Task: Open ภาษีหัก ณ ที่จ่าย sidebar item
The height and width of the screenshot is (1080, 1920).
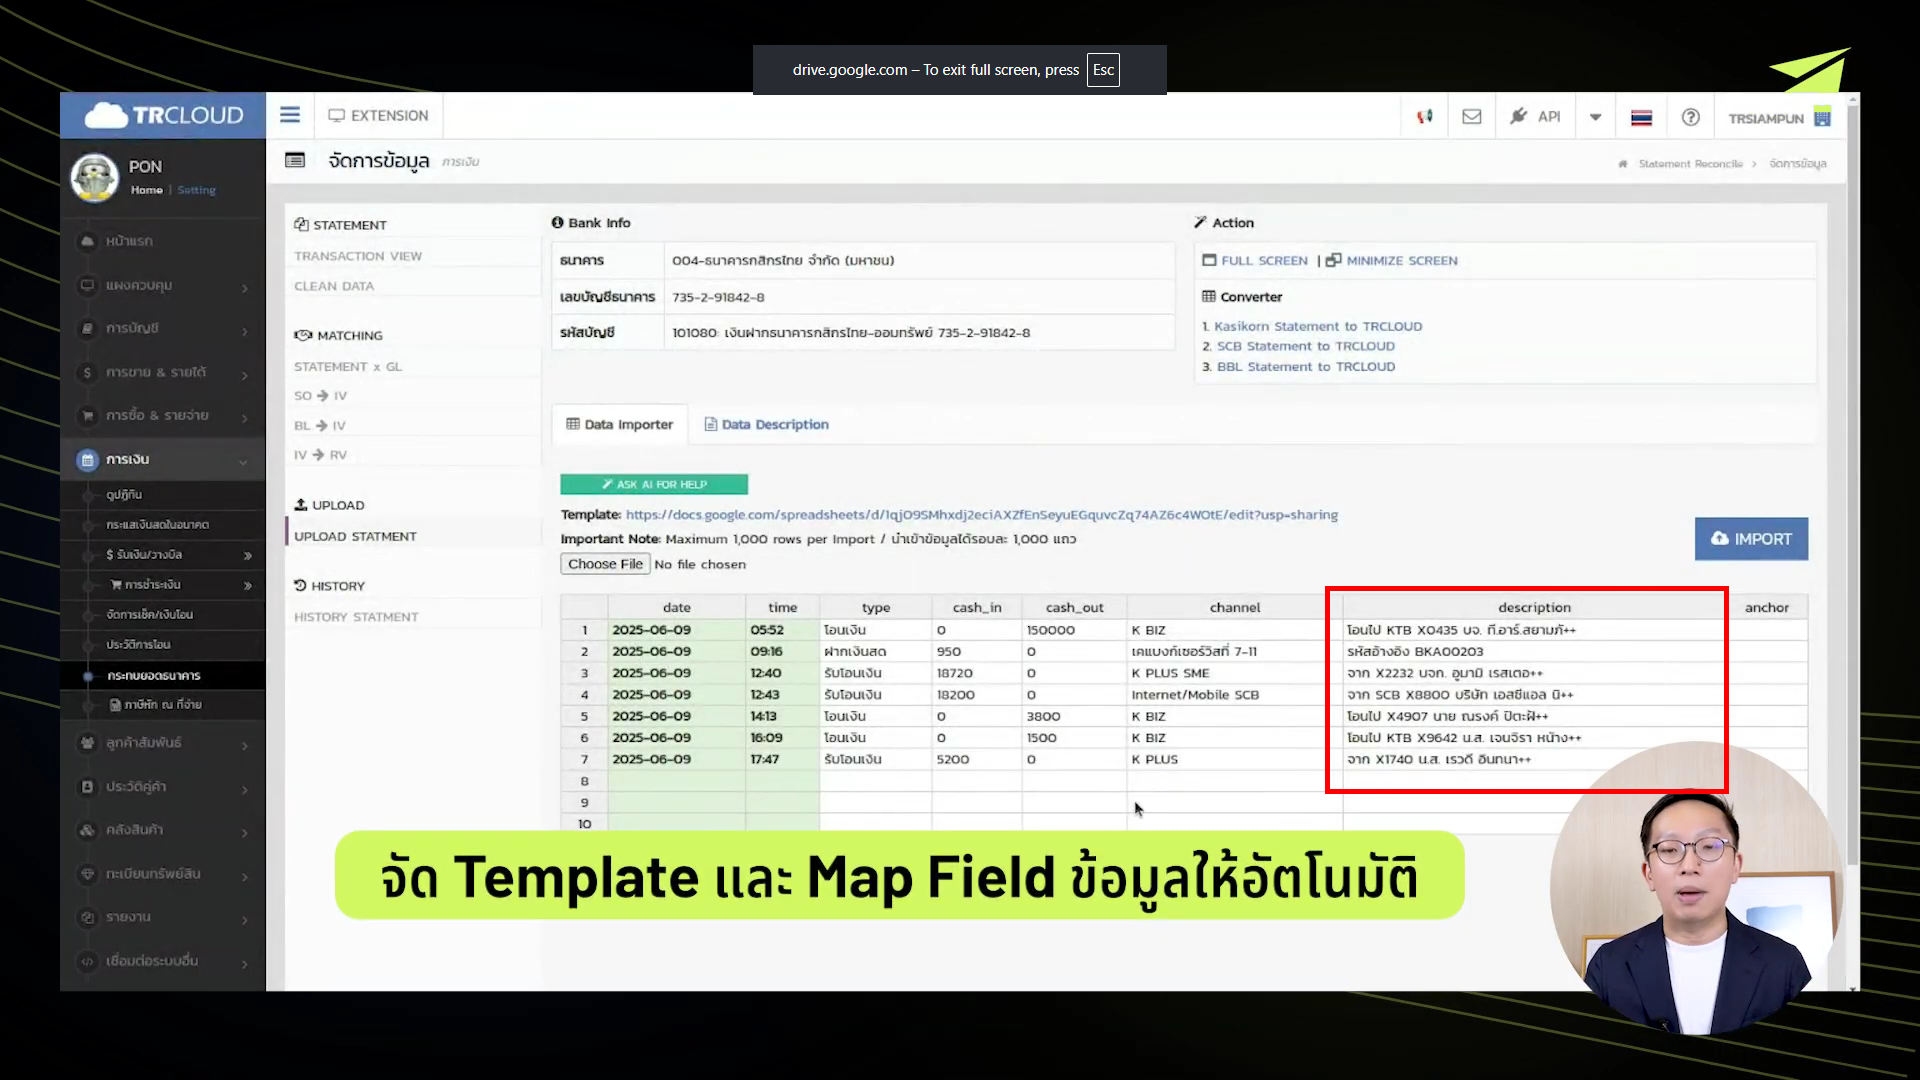Action: coord(156,705)
